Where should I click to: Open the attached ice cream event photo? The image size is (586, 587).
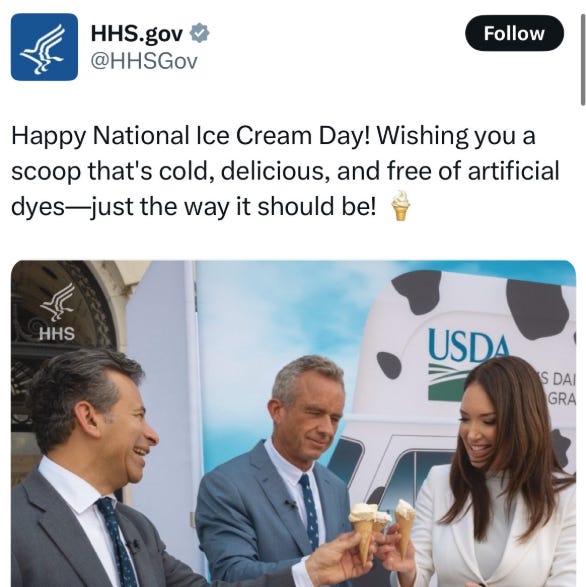pos(294,423)
